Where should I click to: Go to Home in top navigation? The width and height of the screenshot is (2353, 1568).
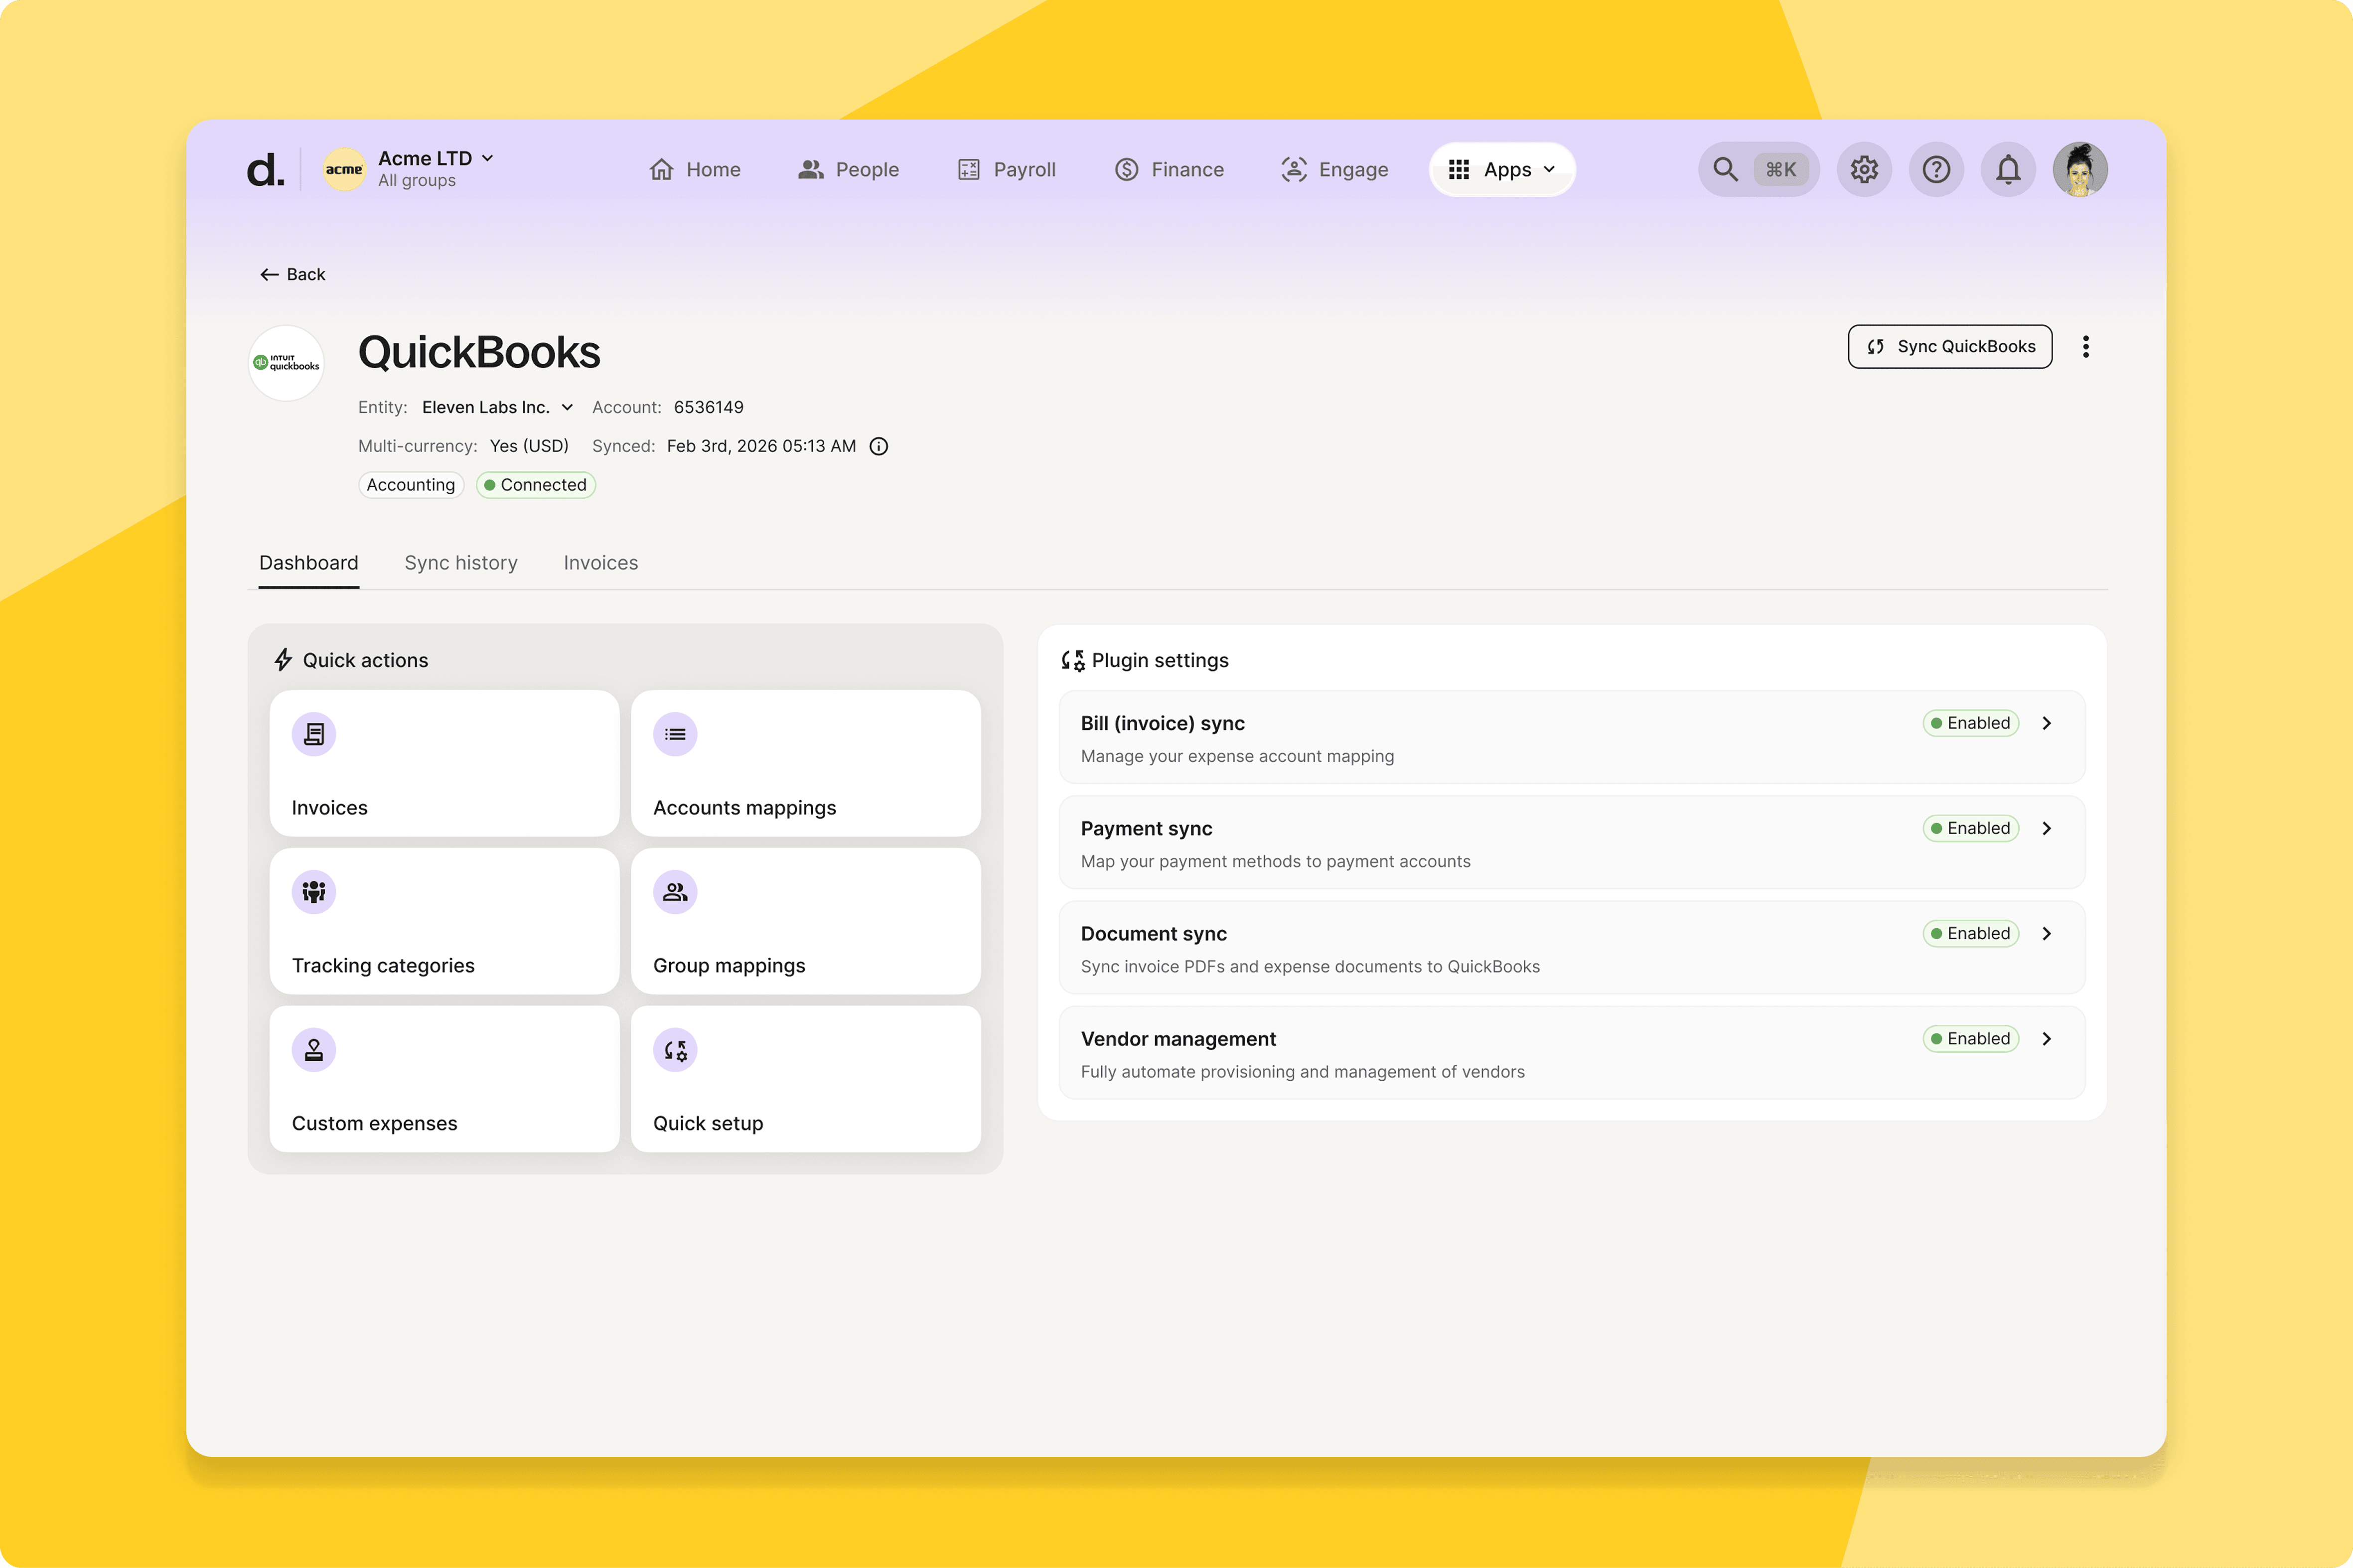(695, 169)
